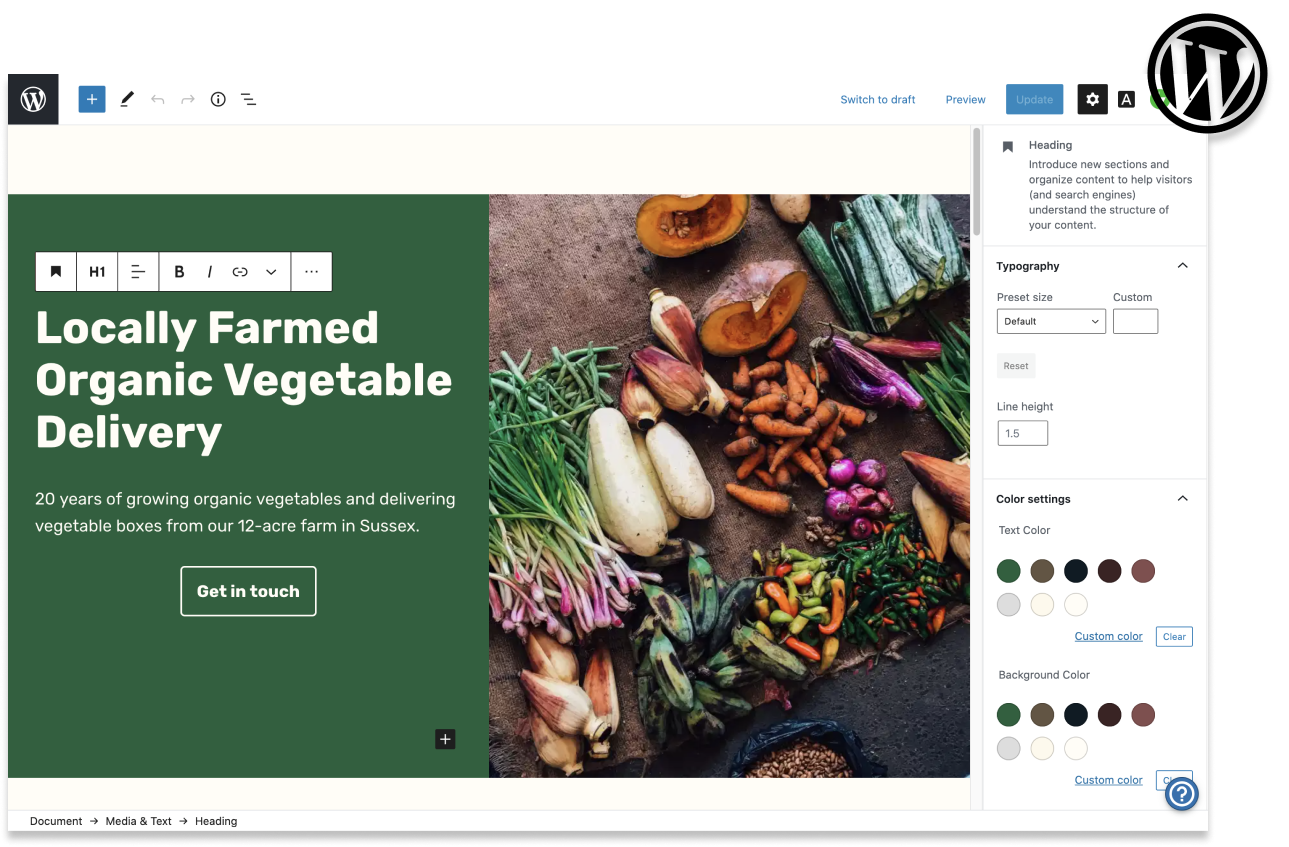This screenshot has height=847, width=1289.
Task: Select Document in the breadcrumb bar
Action: (56, 821)
